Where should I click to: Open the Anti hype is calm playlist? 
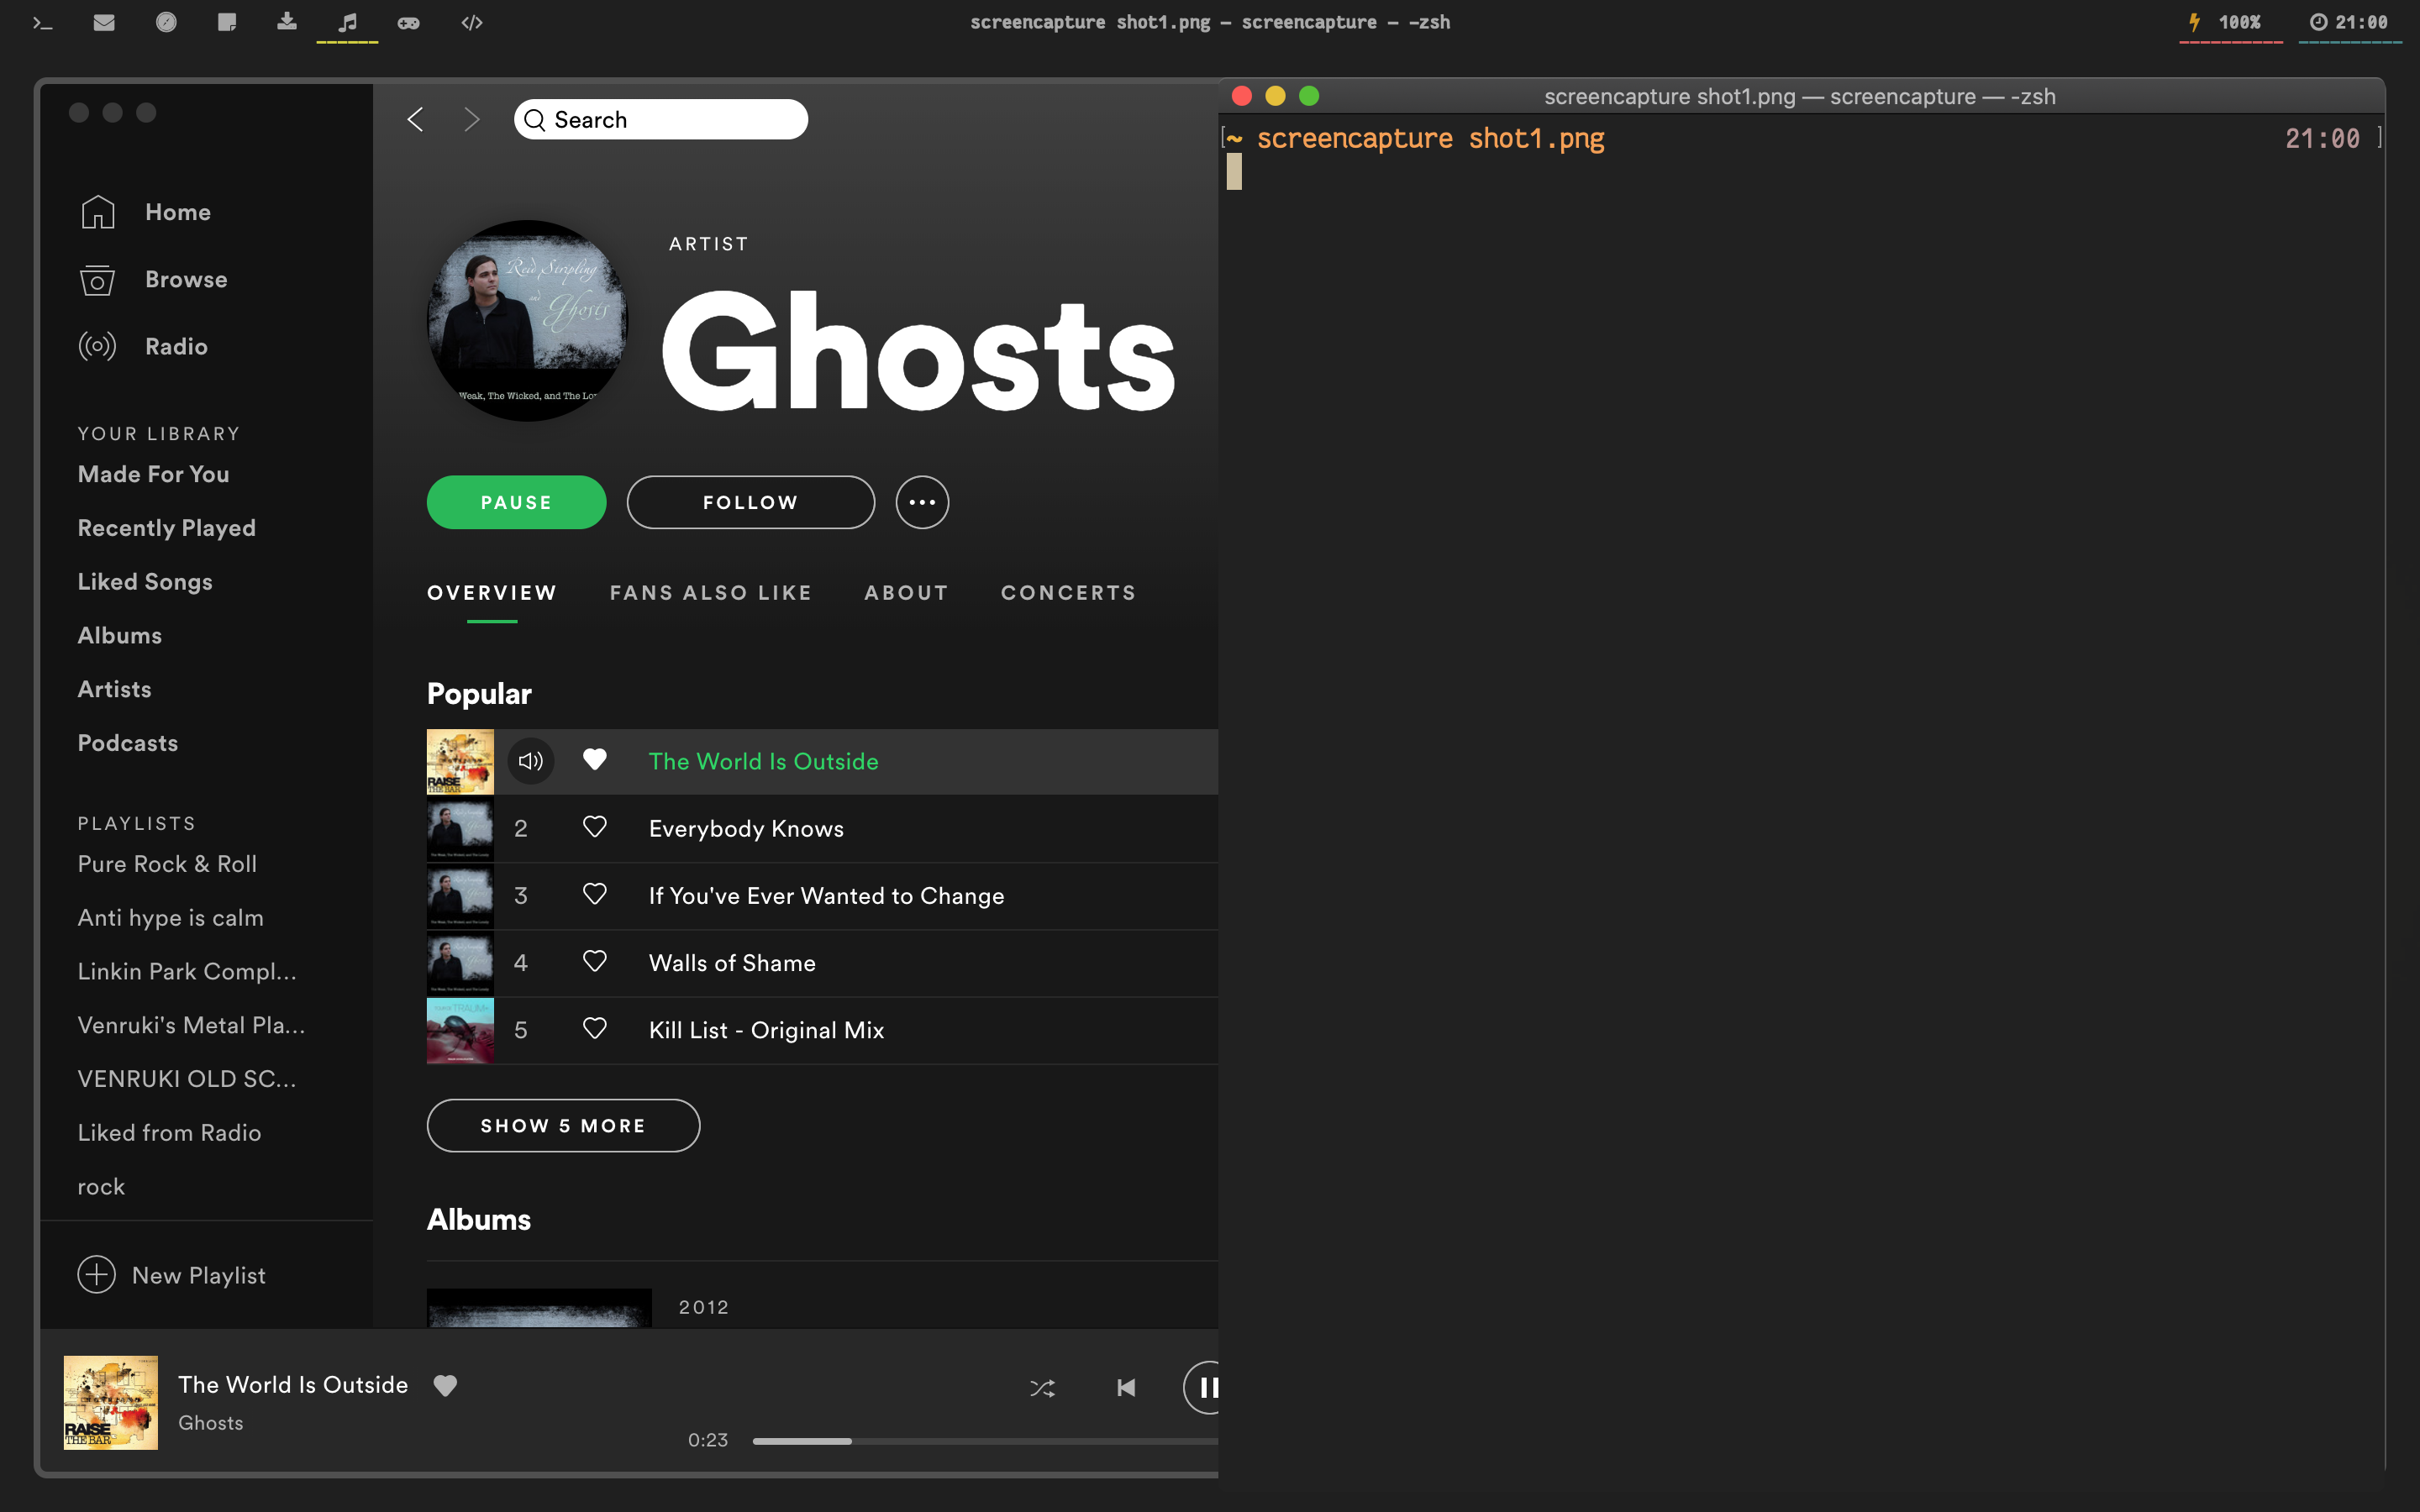(x=171, y=918)
